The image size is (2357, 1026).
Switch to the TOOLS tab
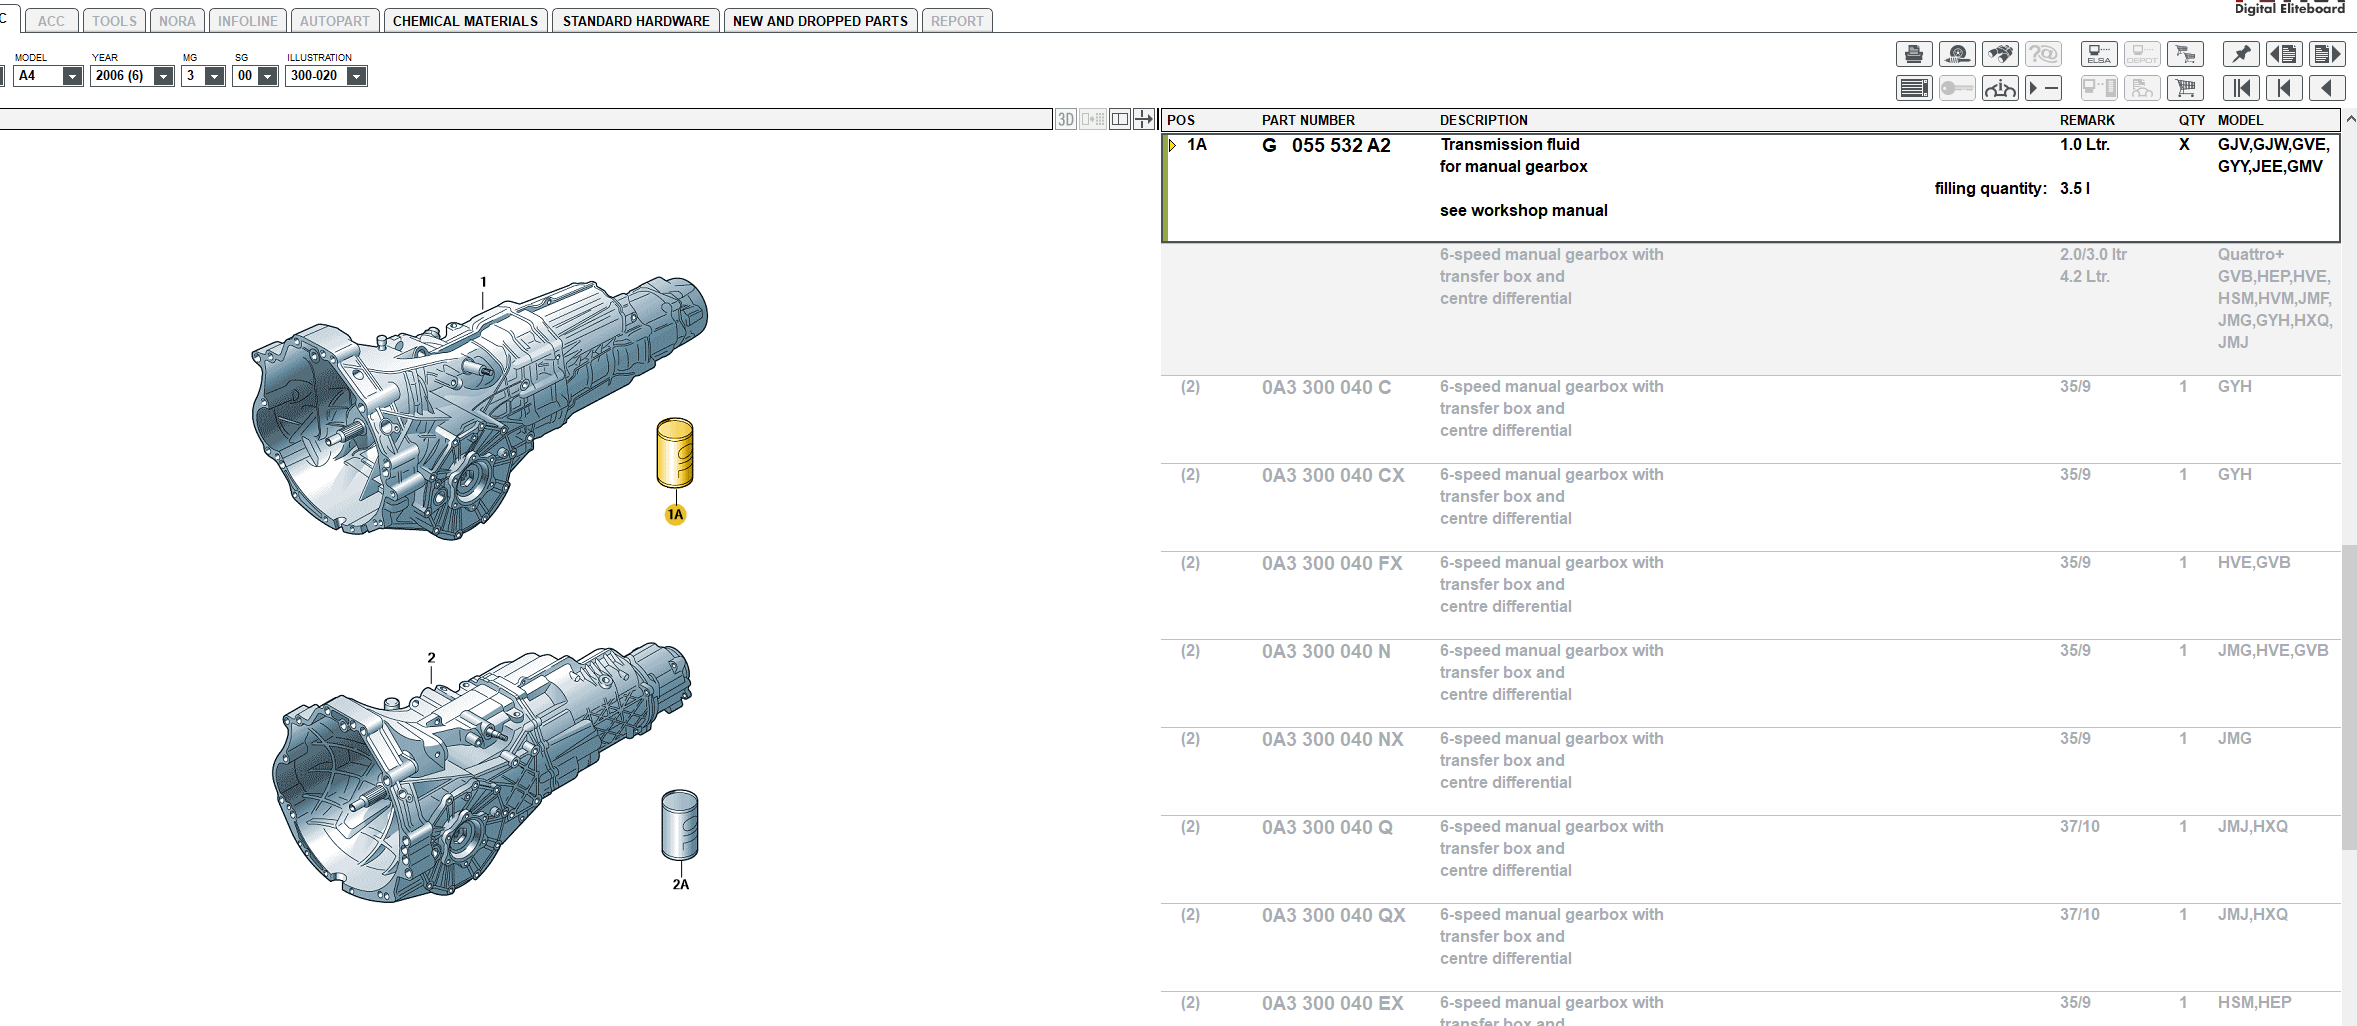[114, 21]
